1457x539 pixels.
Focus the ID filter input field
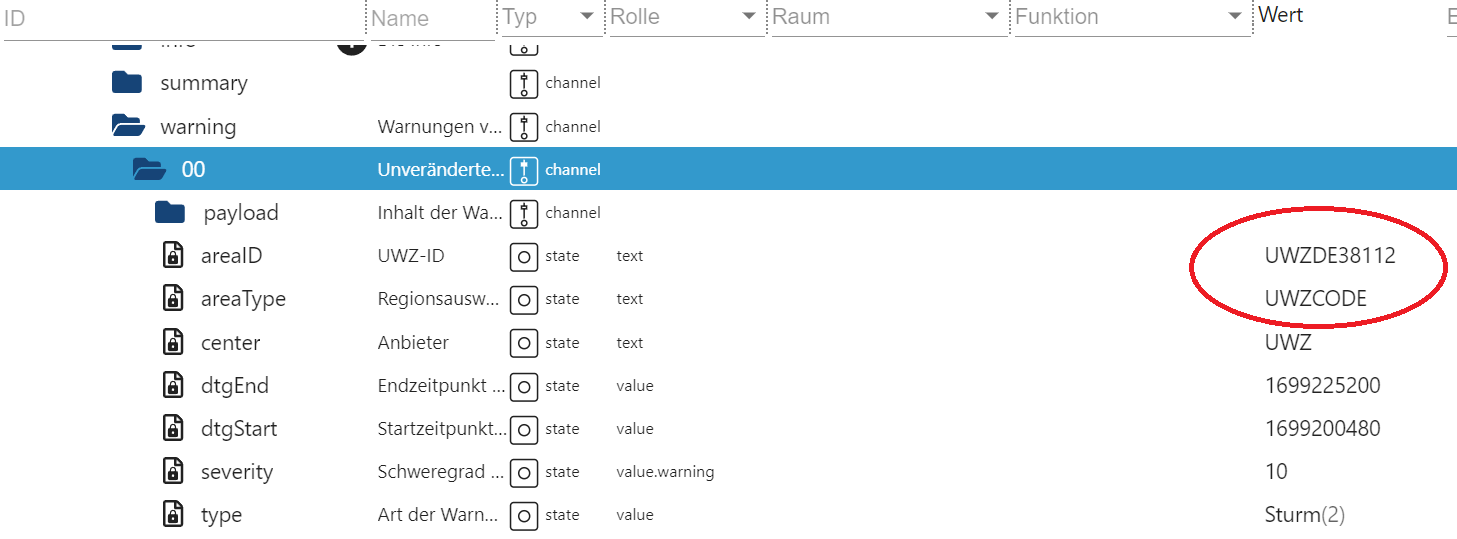point(180,18)
